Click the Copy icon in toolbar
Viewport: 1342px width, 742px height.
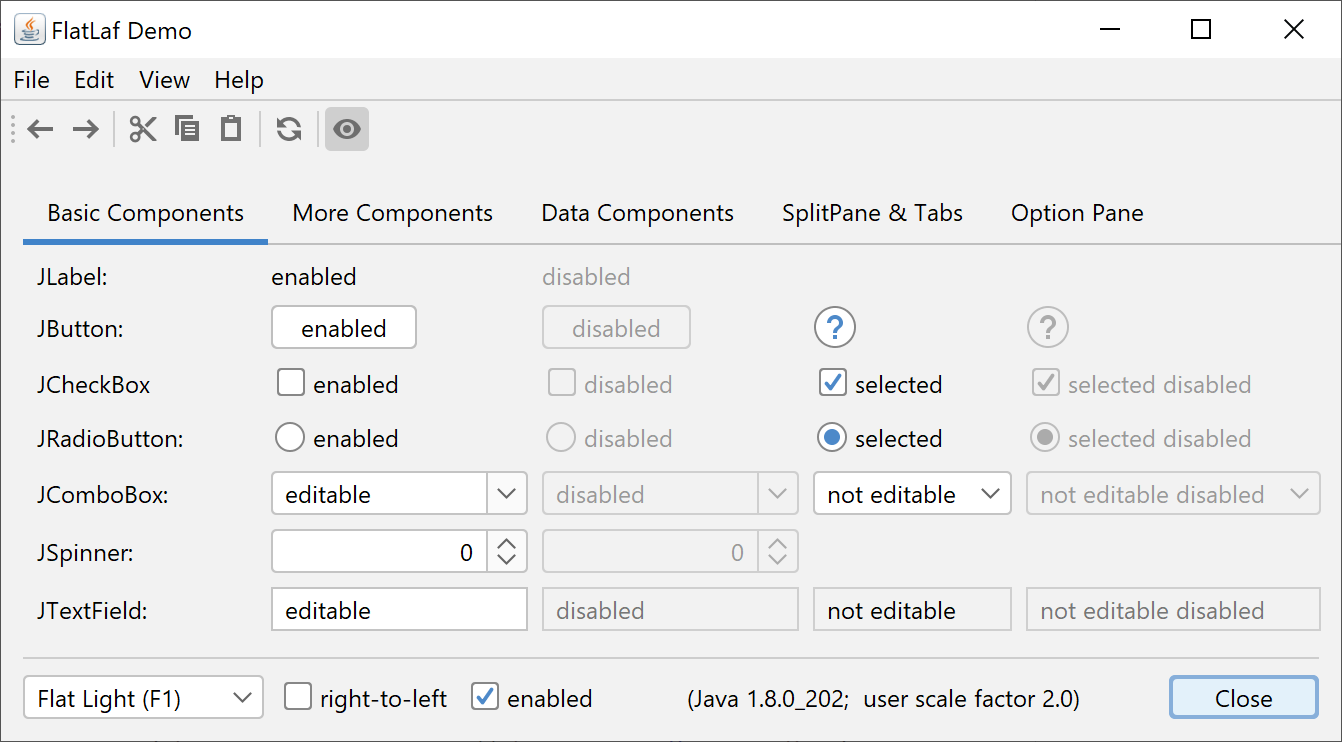187,129
